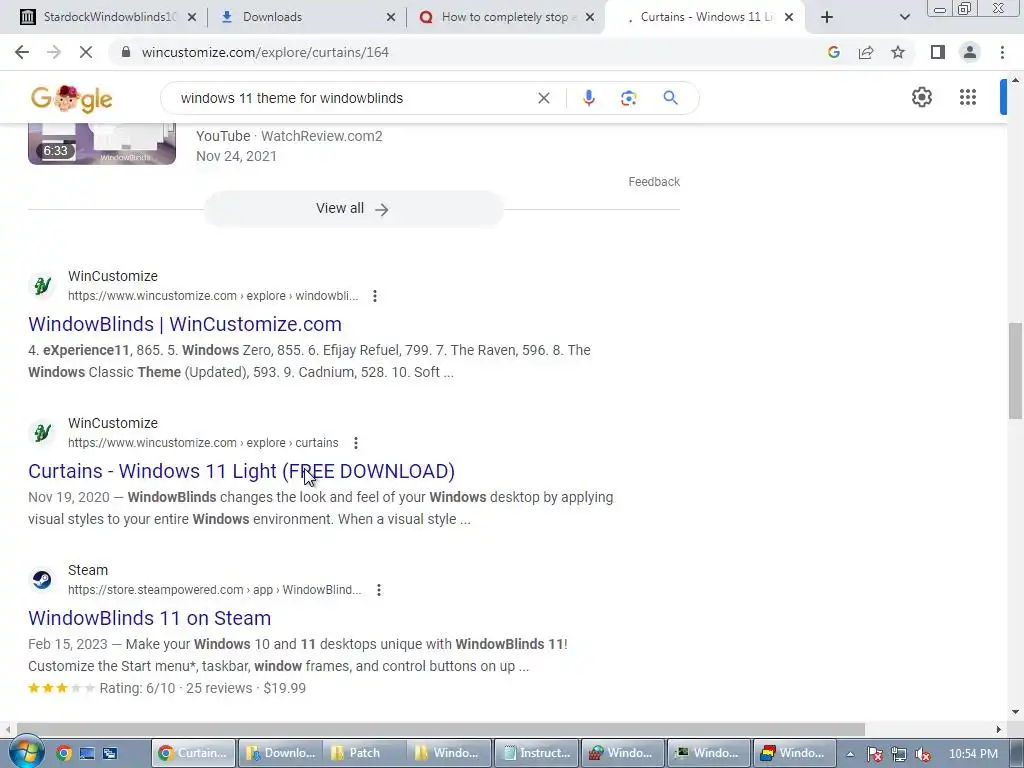Image resolution: width=1024 pixels, height=768 pixels.
Task: Stop loading the page
Action: (86, 52)
